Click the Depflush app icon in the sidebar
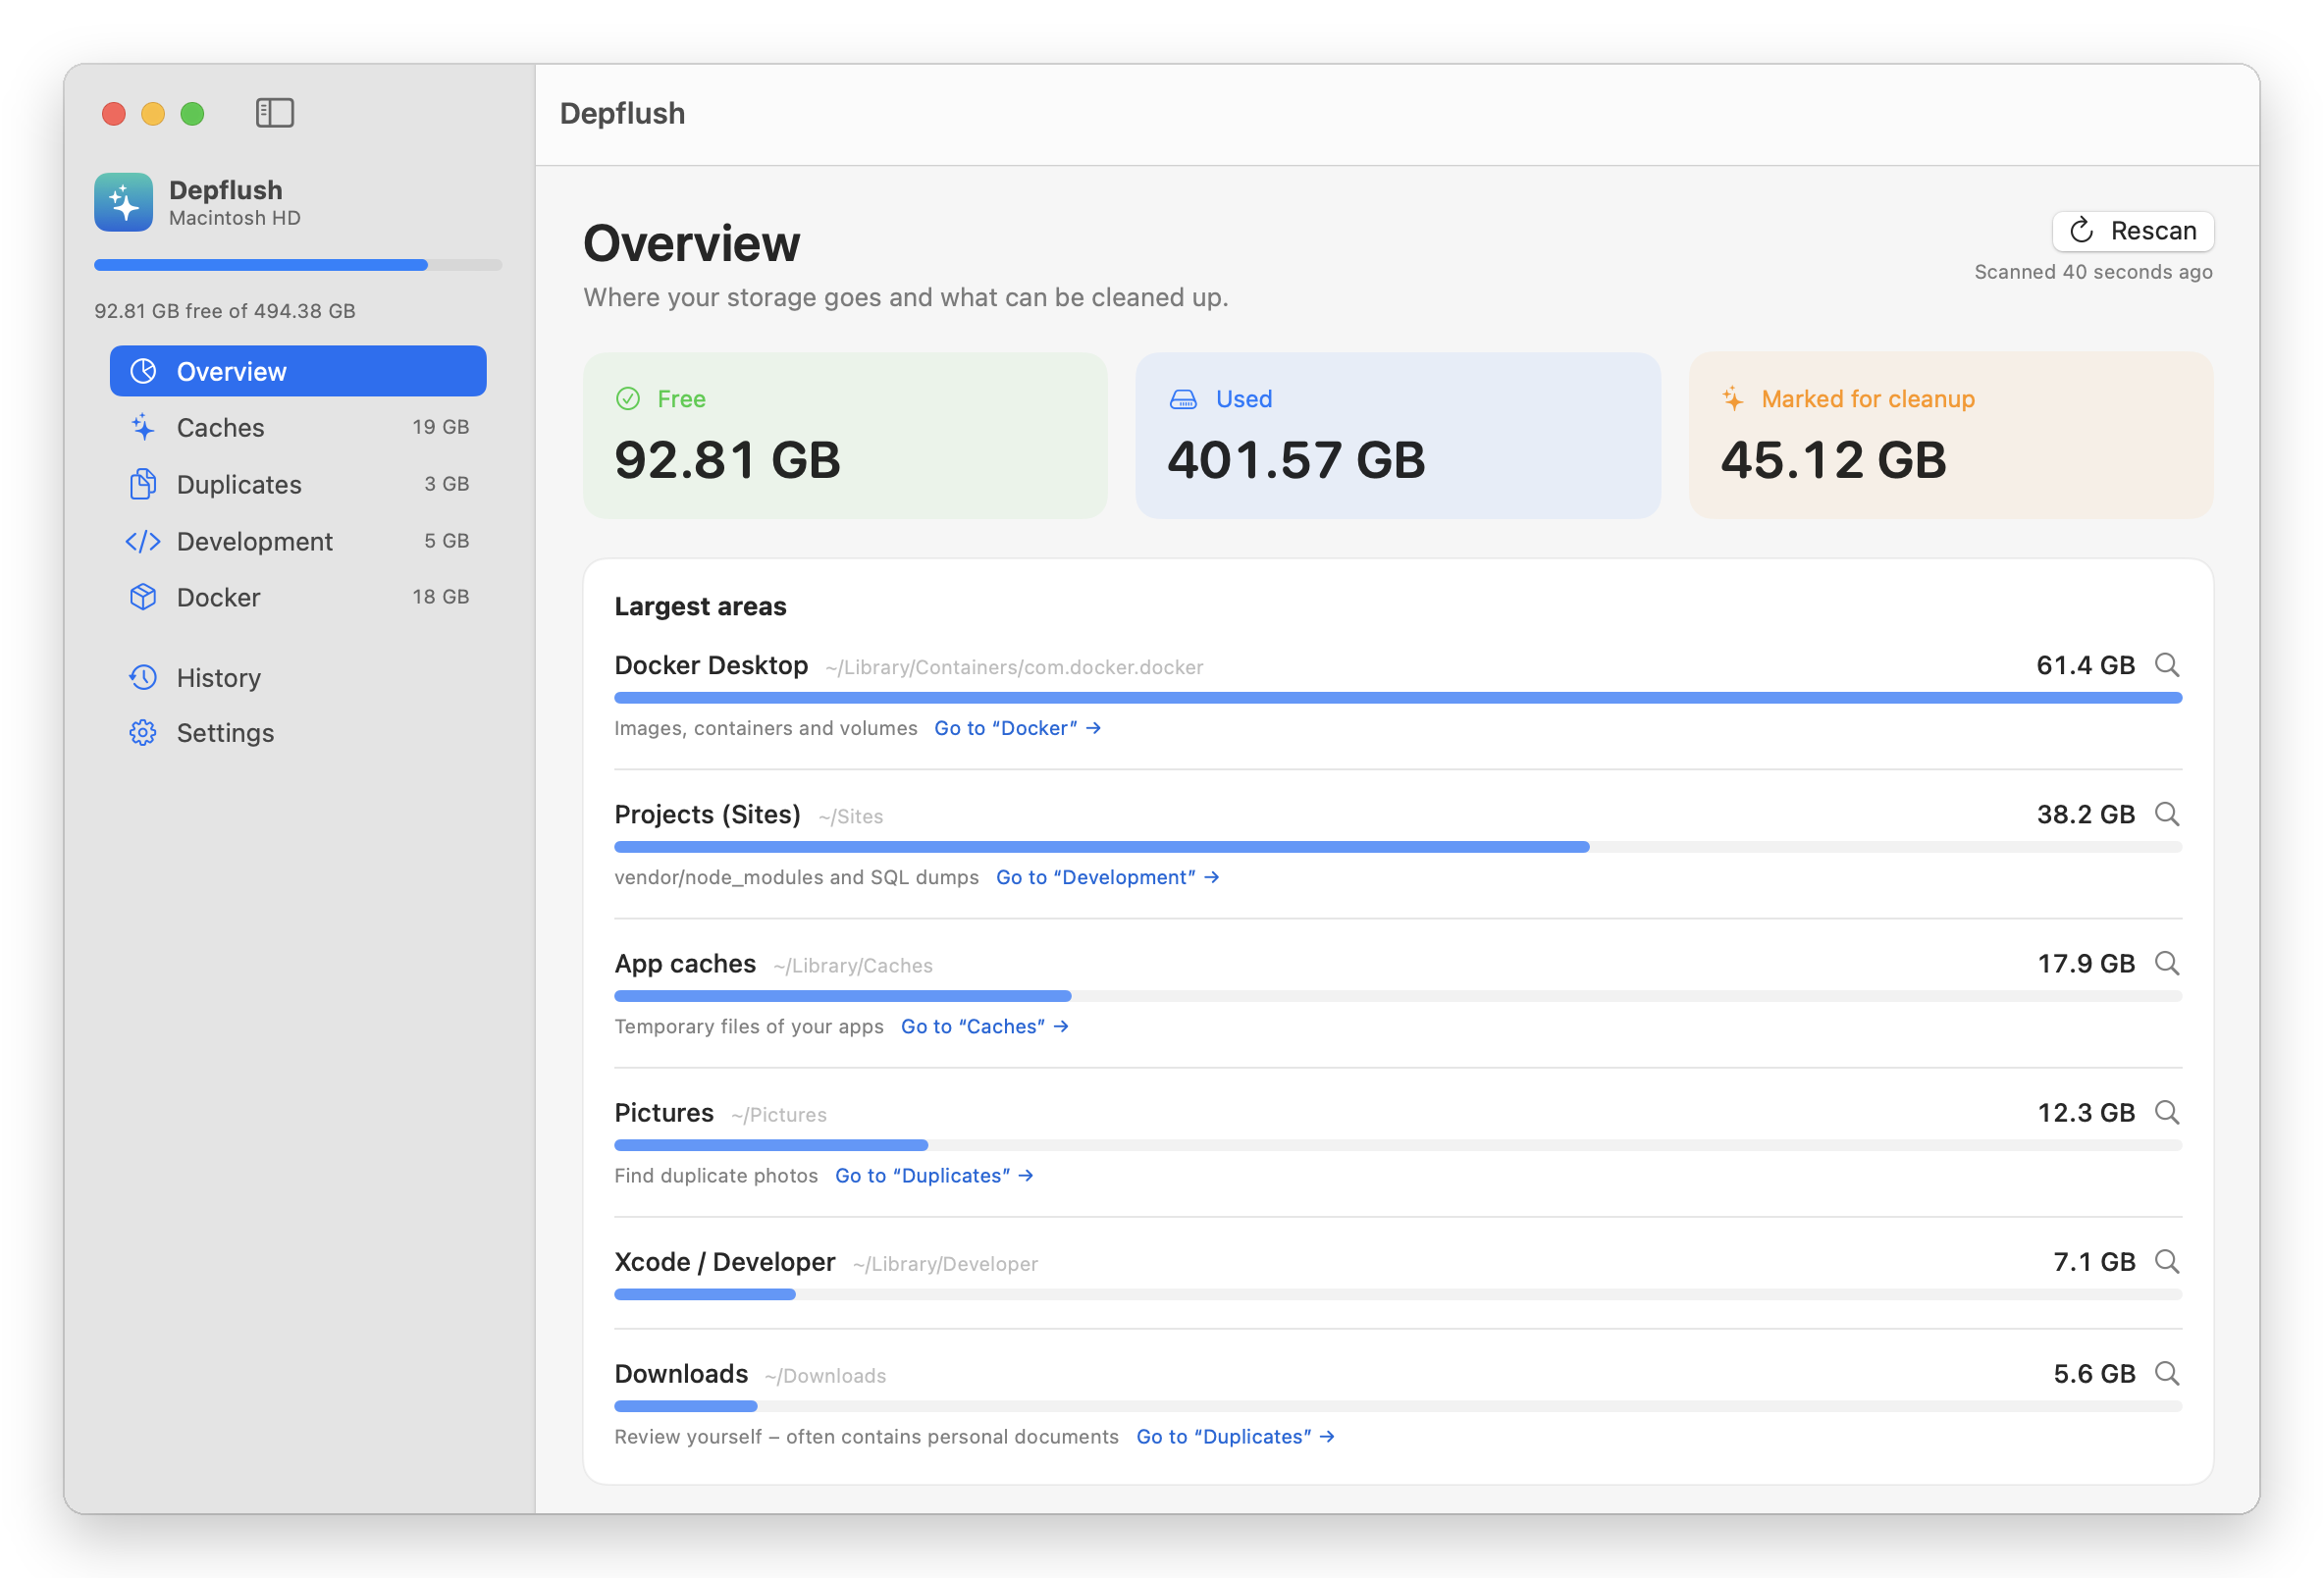2324x1578 pixels. pos(123,202)
